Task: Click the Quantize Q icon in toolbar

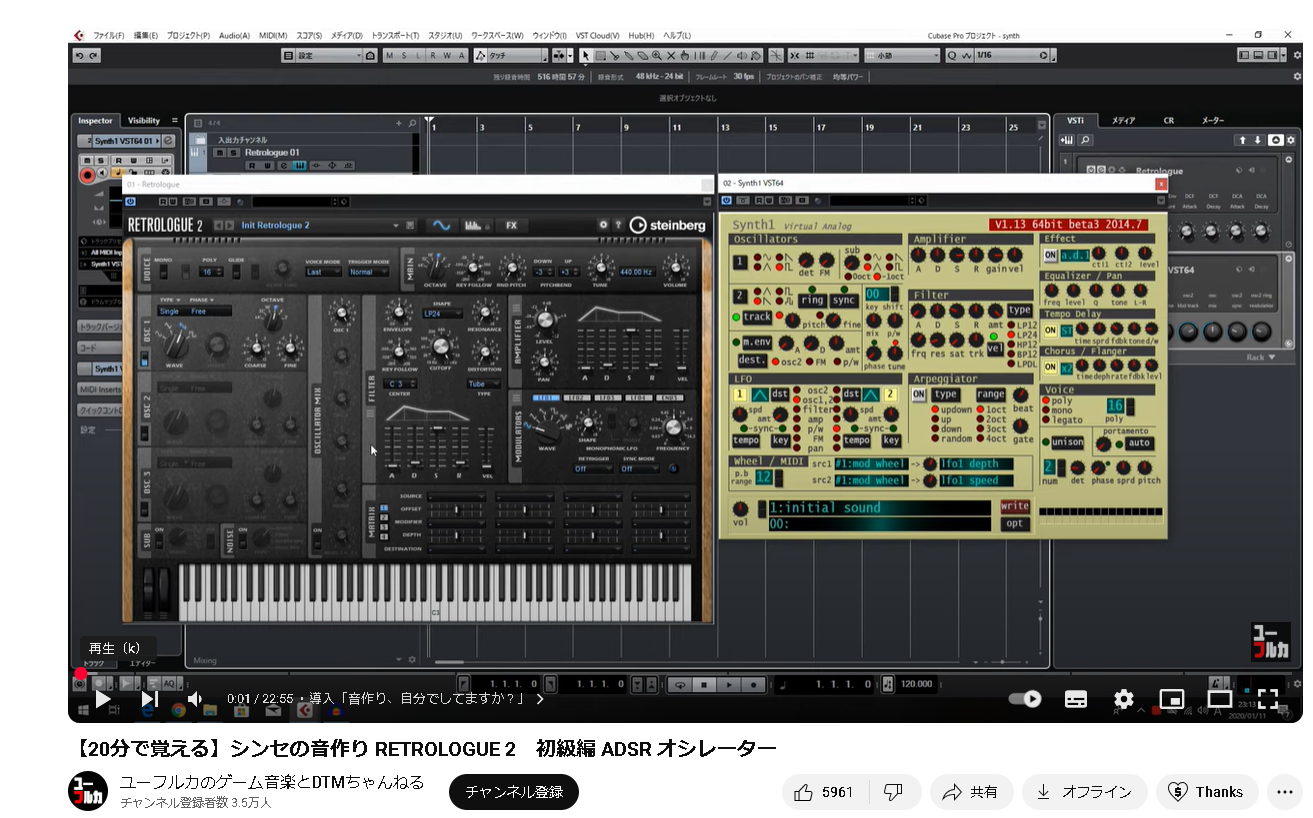Action: pyautogui.click(x=952, y=56)
